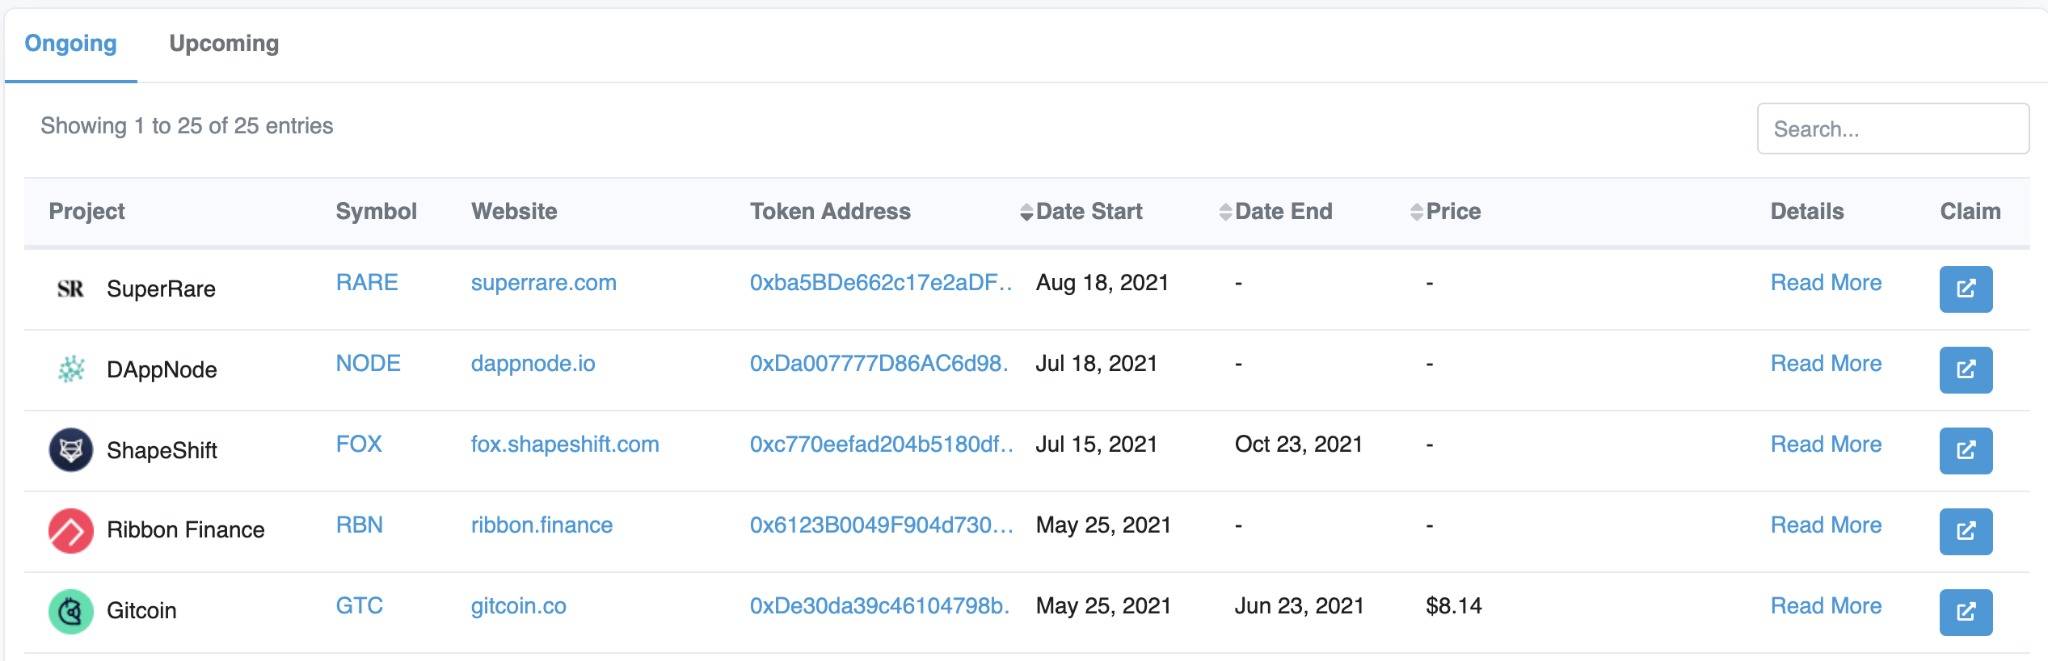Click the Gitcoin green logo
2048x661 pixels.
point(71,611)
